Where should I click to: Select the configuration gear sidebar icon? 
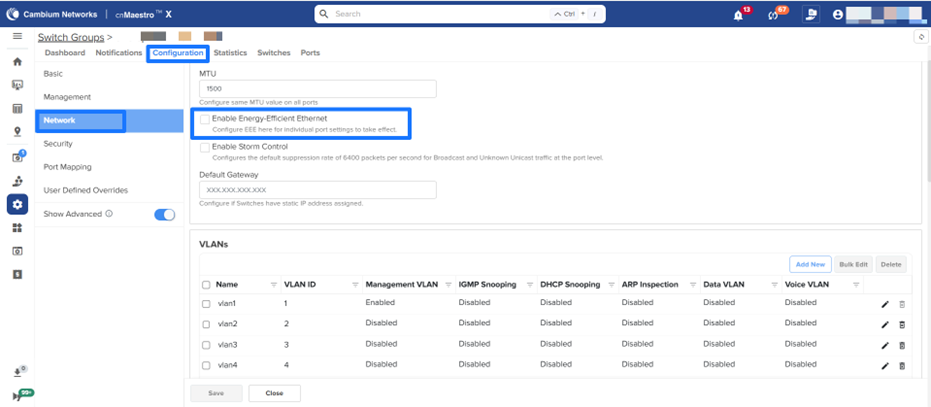pos(17,204)
